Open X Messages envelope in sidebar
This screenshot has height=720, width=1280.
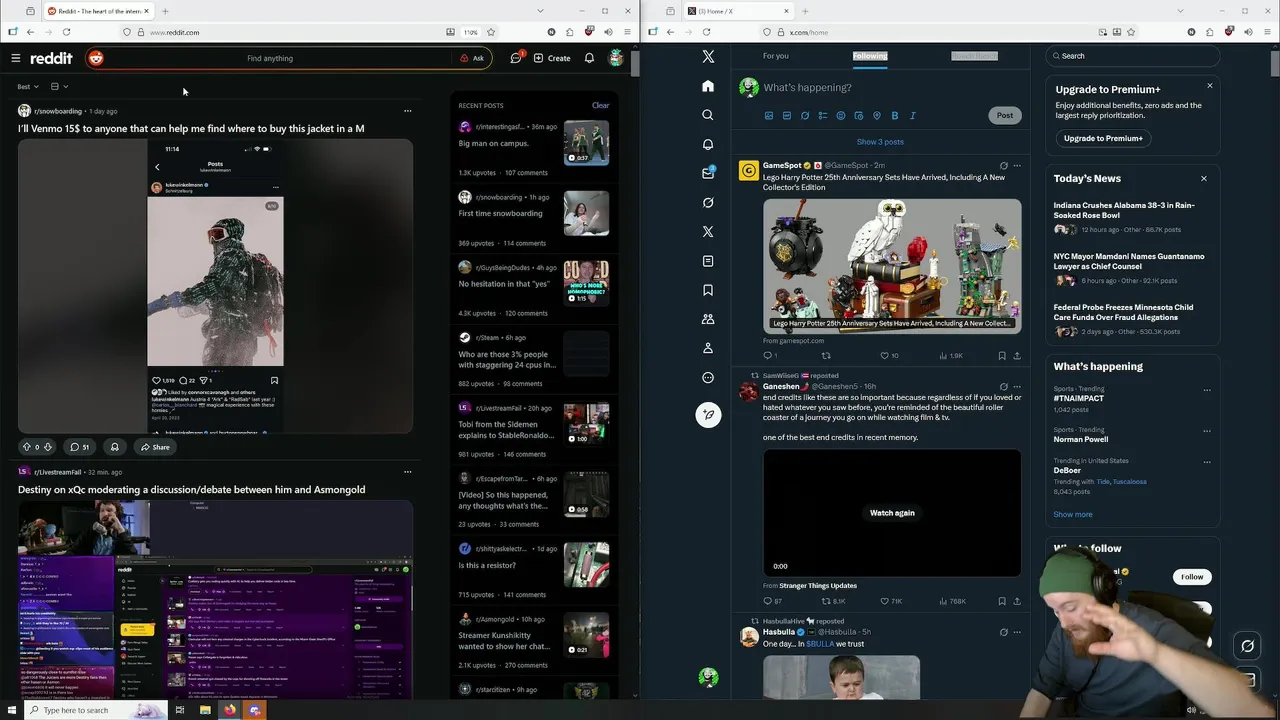(708, 173)
